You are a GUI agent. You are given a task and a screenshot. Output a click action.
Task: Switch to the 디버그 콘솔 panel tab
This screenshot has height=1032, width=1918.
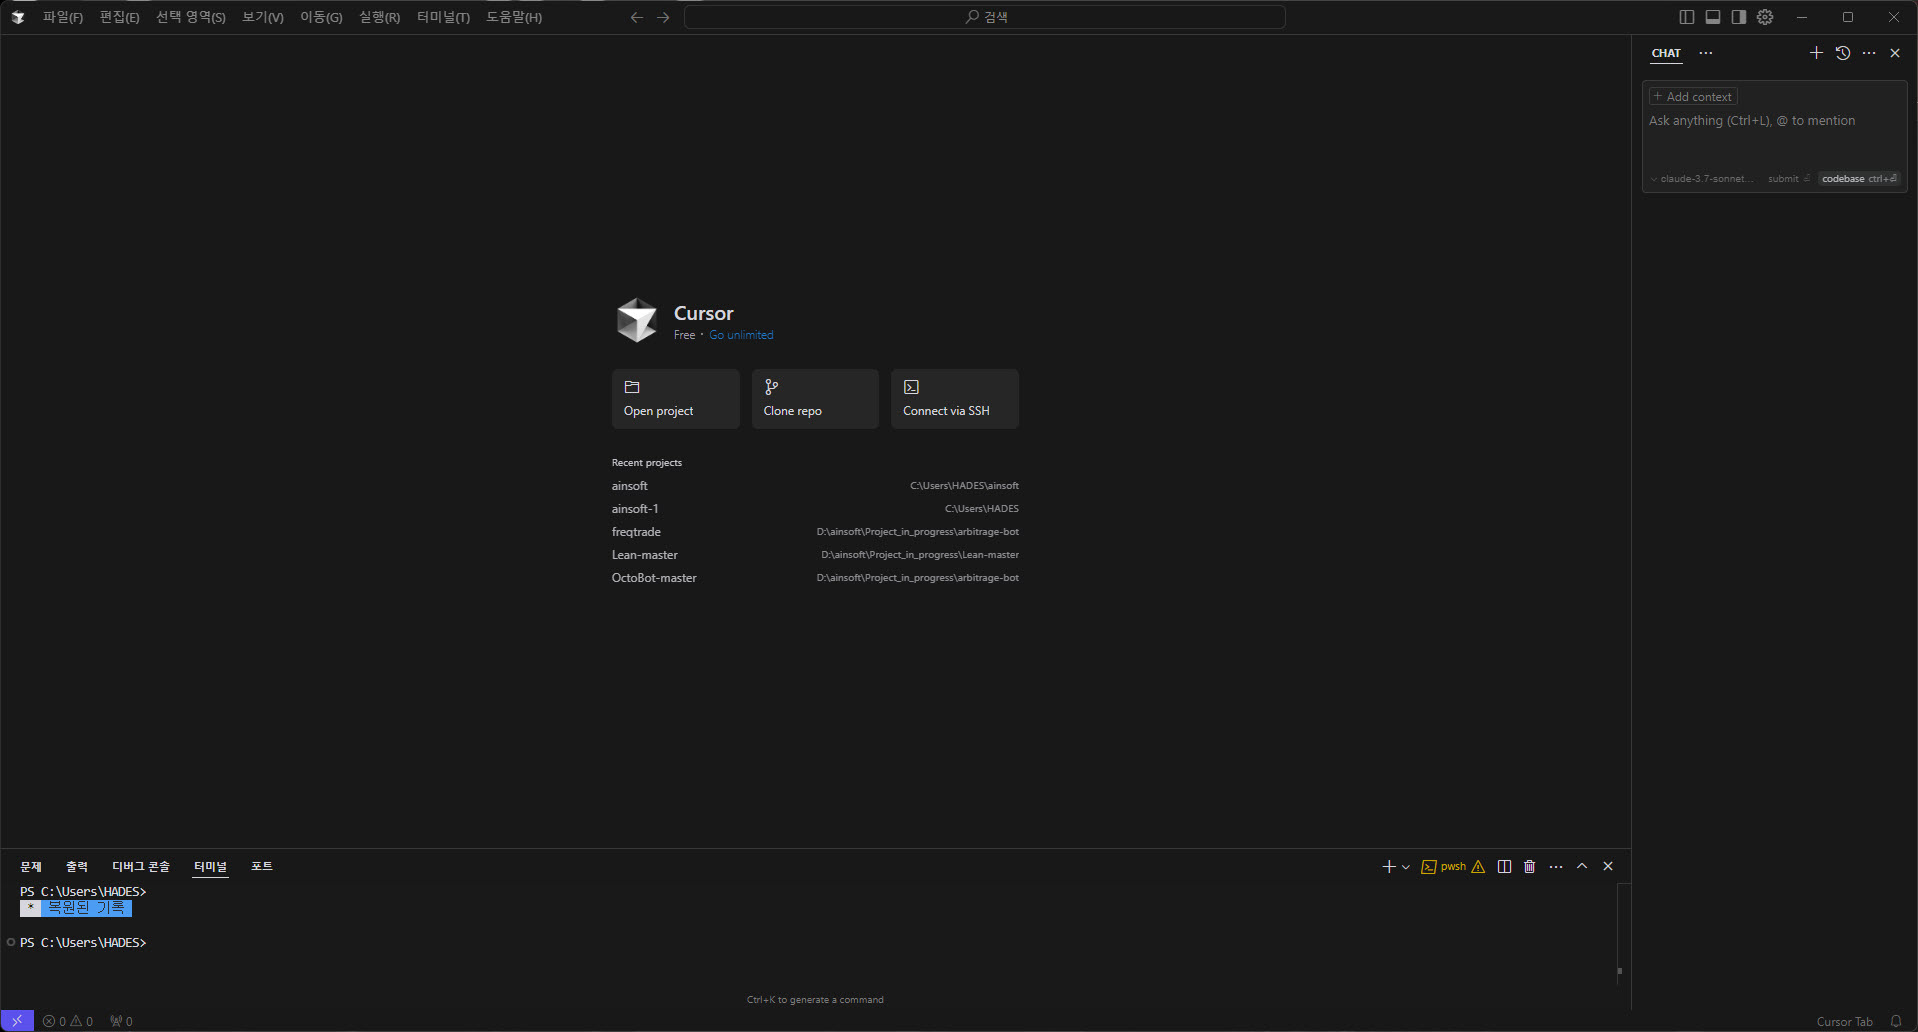point(141,867)
